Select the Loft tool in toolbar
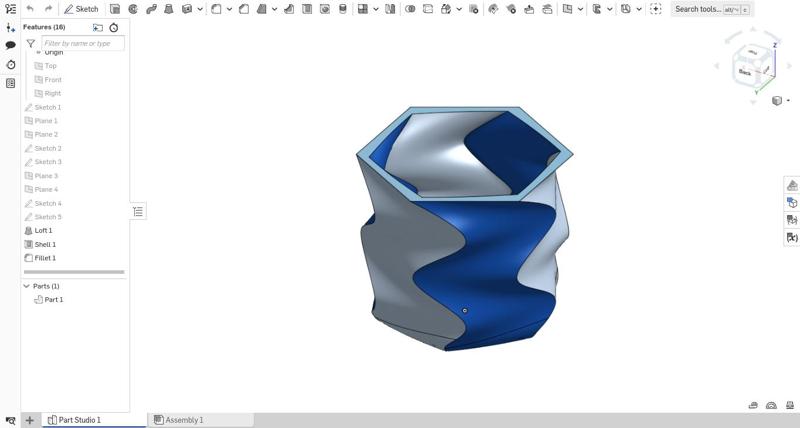Viewport: 800px width, 428px height. tap(169, 9)
